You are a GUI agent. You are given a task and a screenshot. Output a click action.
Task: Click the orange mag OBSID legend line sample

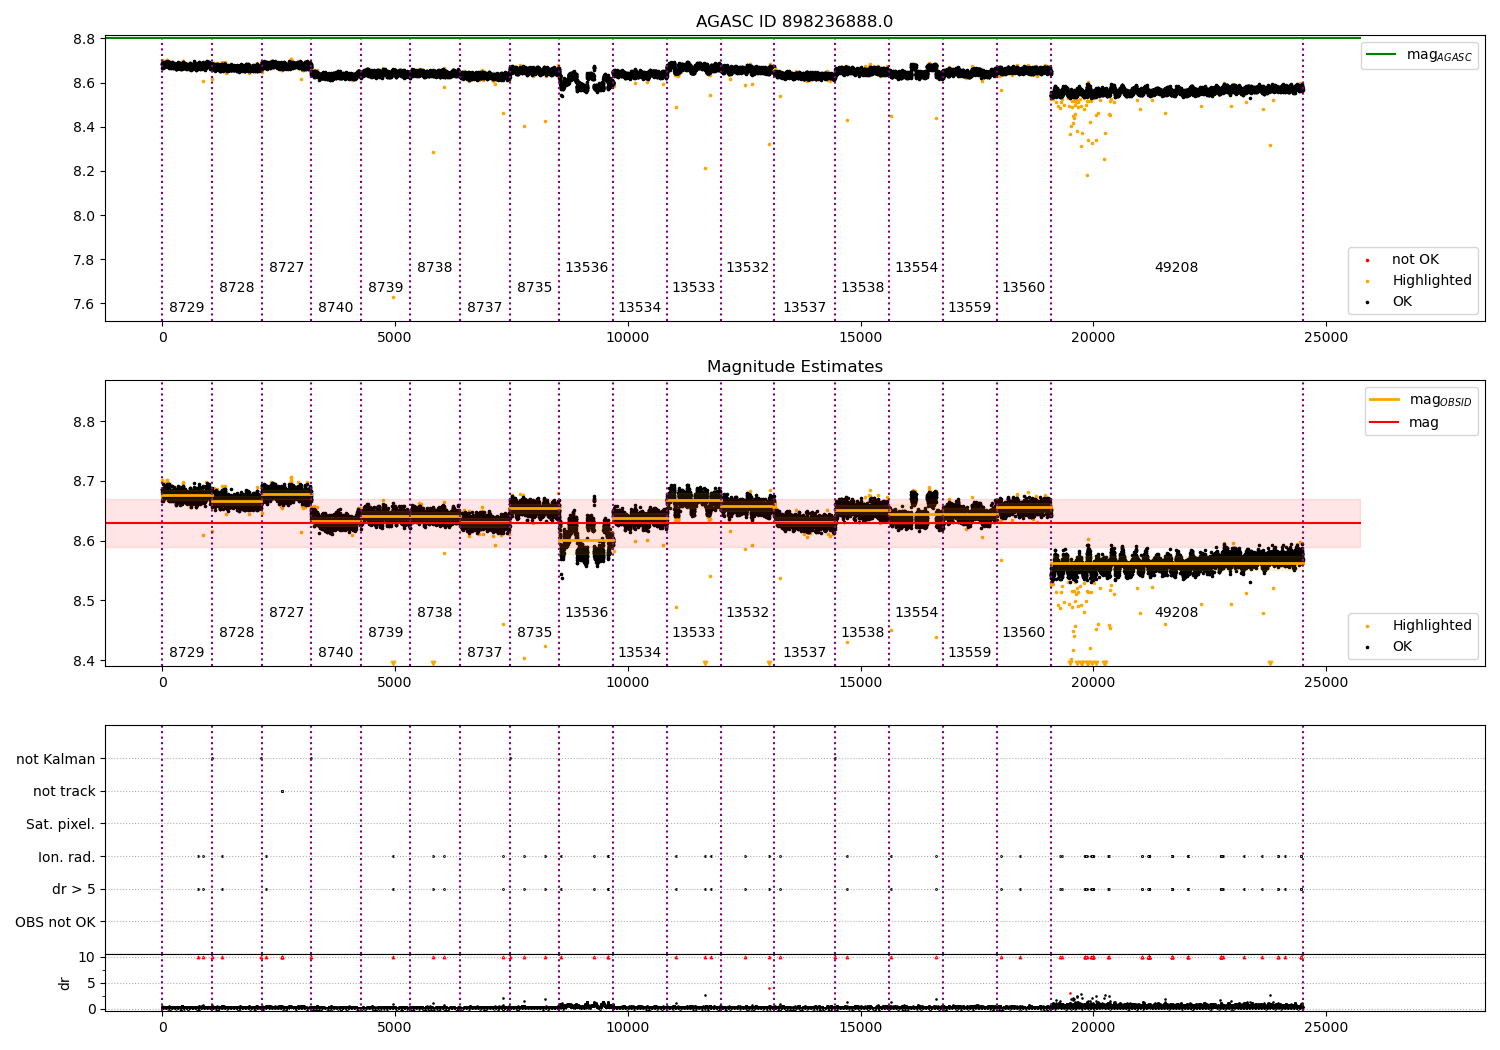click(x=1384, y=399)
